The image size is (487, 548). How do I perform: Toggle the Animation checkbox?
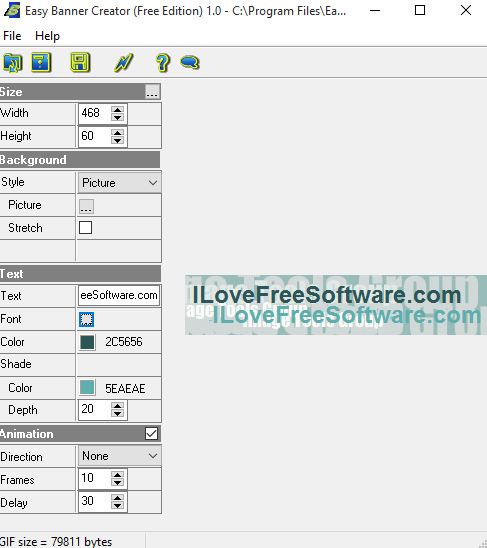tap(151, 434)
